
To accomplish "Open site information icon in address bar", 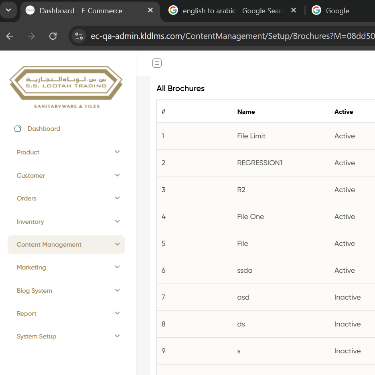I will click(79, 36).
